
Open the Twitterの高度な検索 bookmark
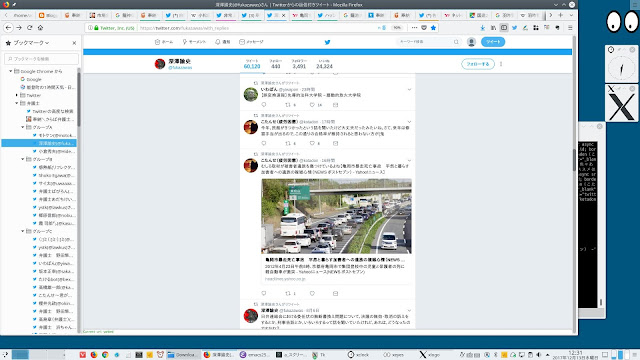(x=50, y=111)
